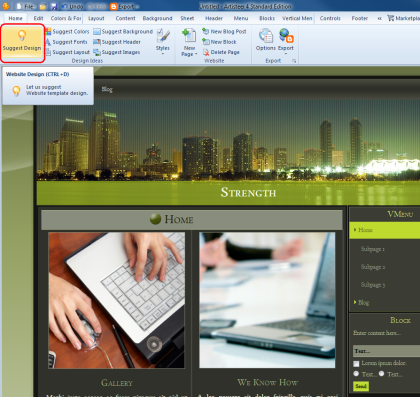
Task: Select the laptop meeting photo
Action: pyautogui.click(x=267, y=300)
